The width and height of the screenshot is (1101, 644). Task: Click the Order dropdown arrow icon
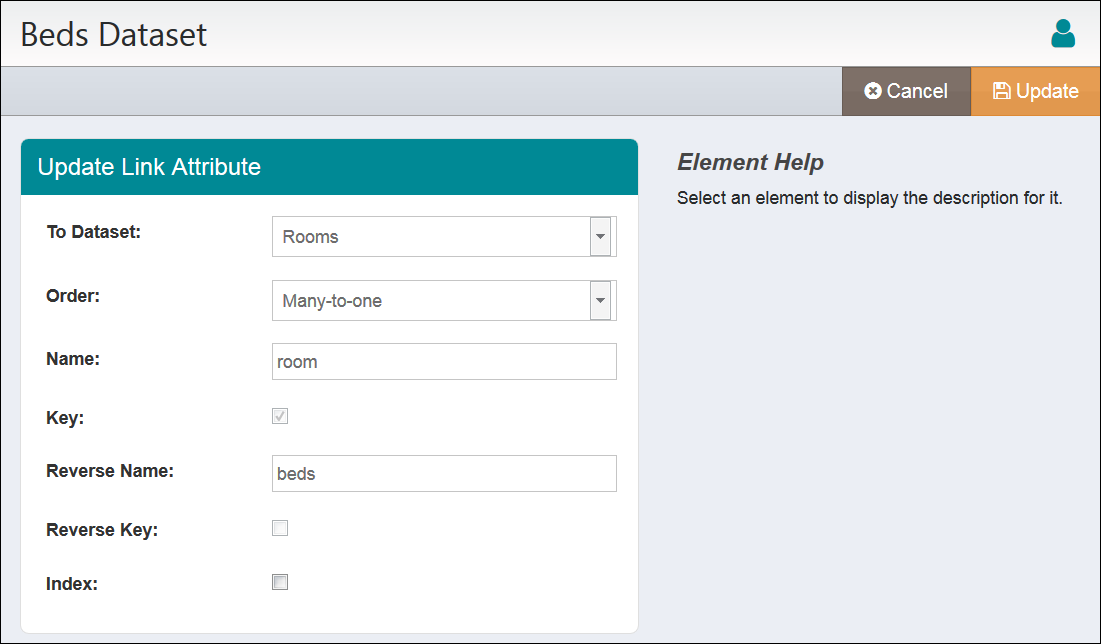pos(600,300)
